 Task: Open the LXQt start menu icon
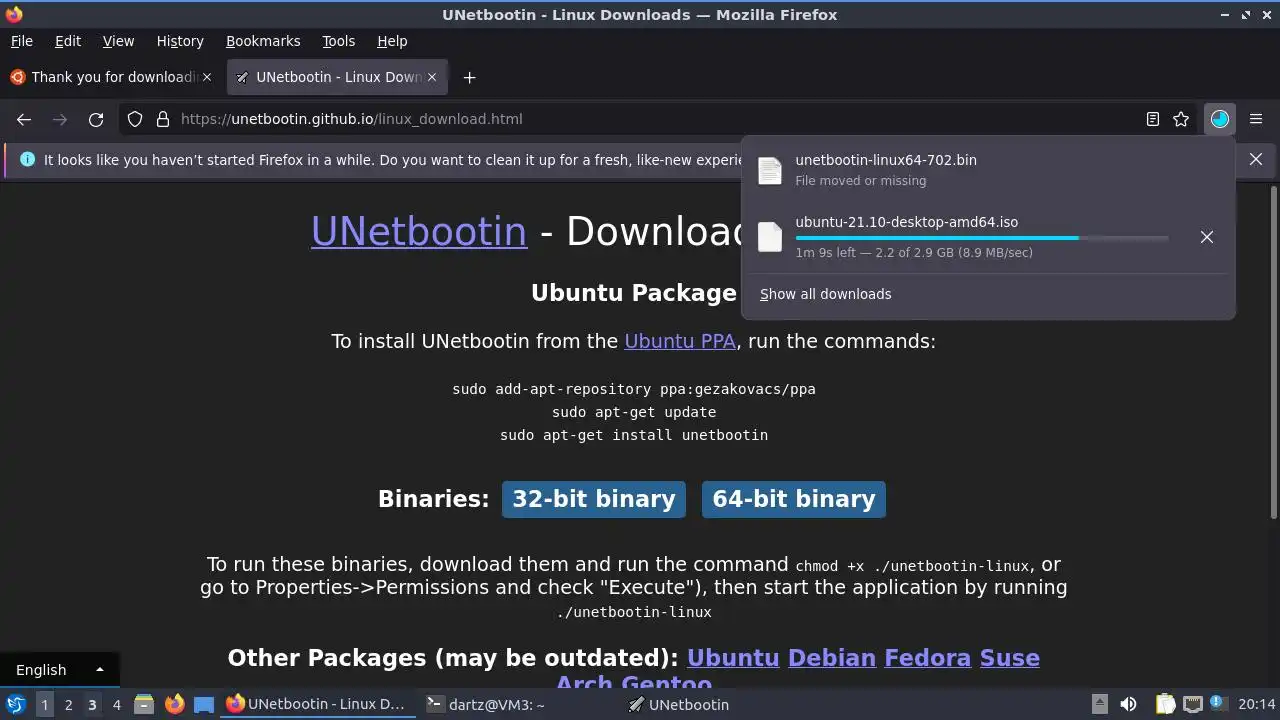coord(15,704)
